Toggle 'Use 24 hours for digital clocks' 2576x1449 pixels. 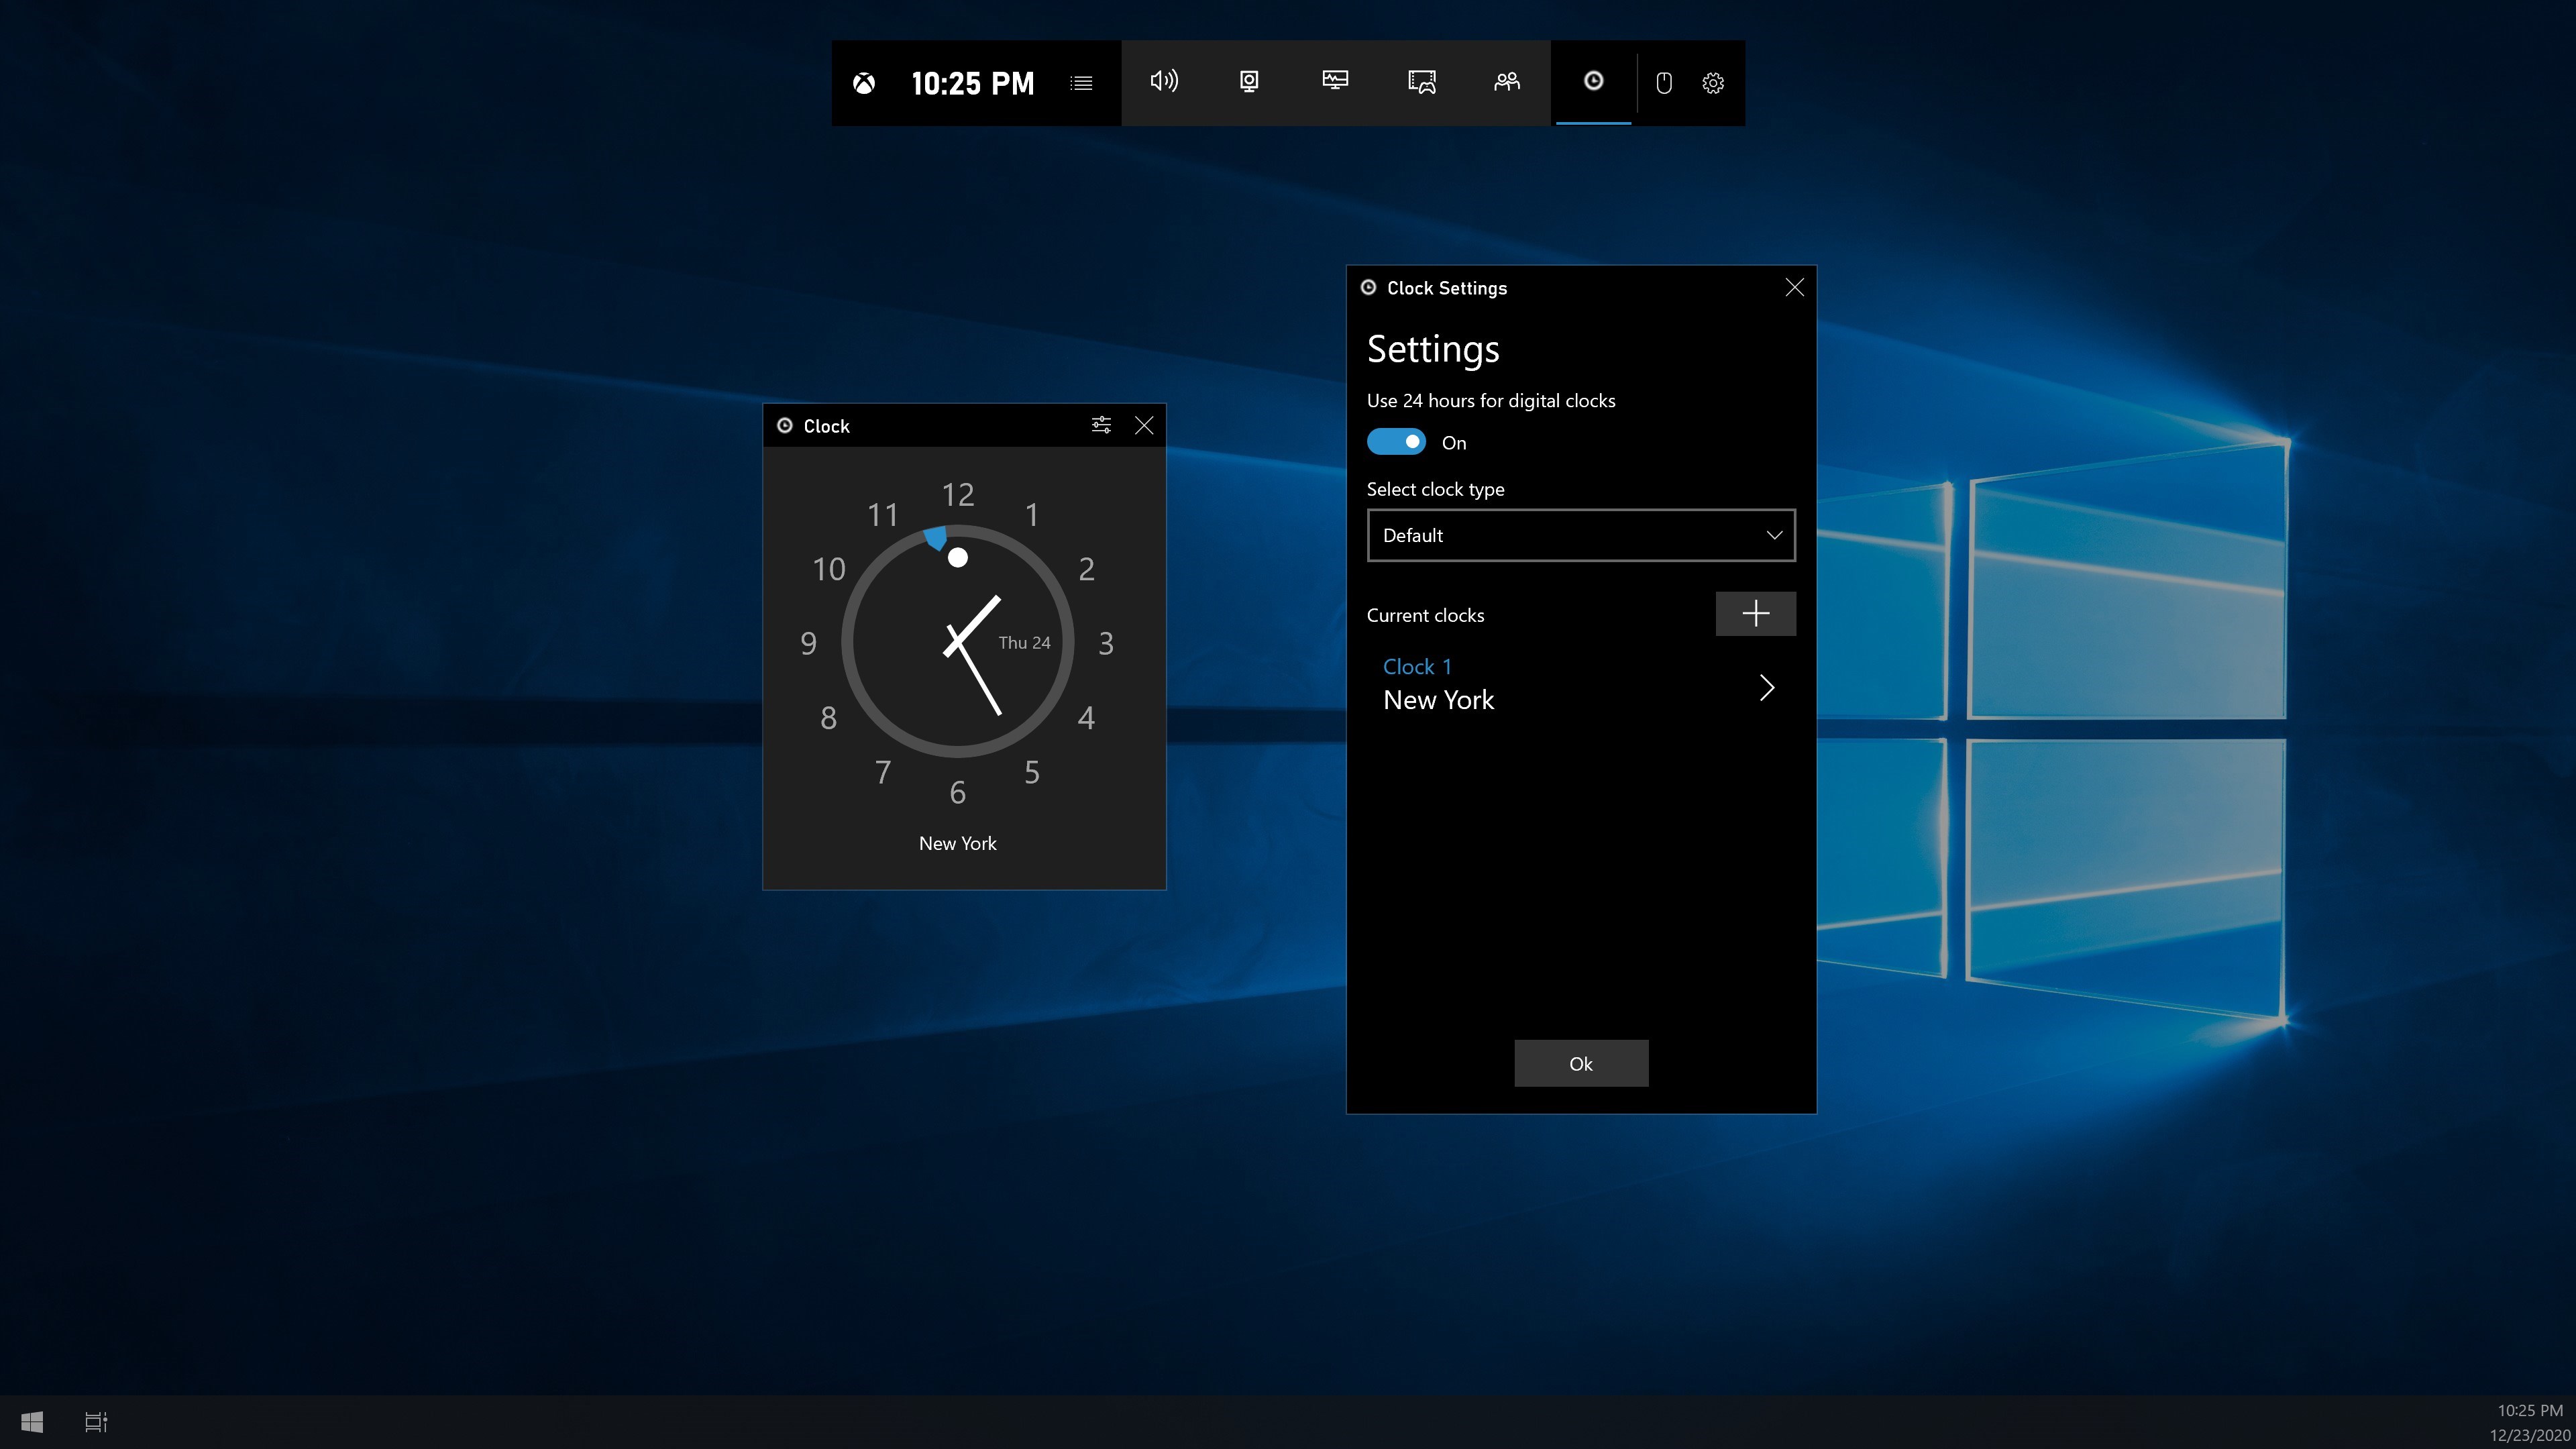click(x=1396, y=441)
